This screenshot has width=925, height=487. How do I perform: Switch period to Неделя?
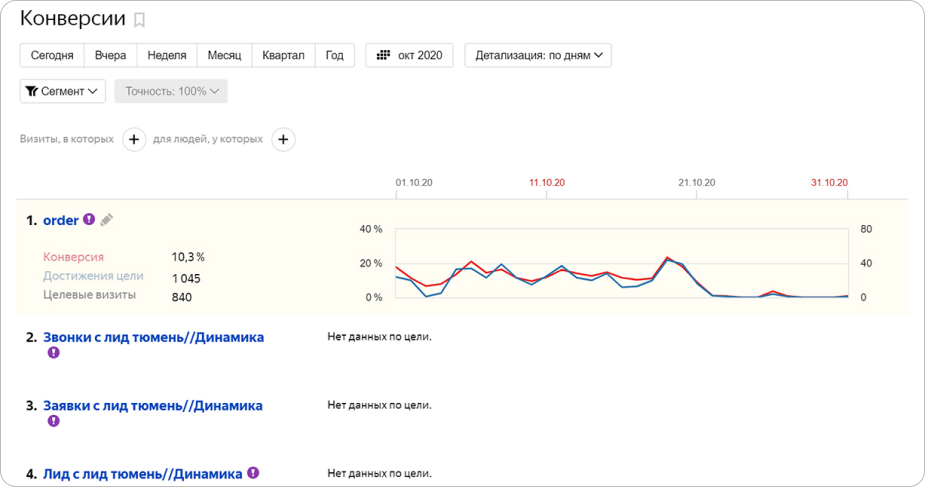(167, 55)
